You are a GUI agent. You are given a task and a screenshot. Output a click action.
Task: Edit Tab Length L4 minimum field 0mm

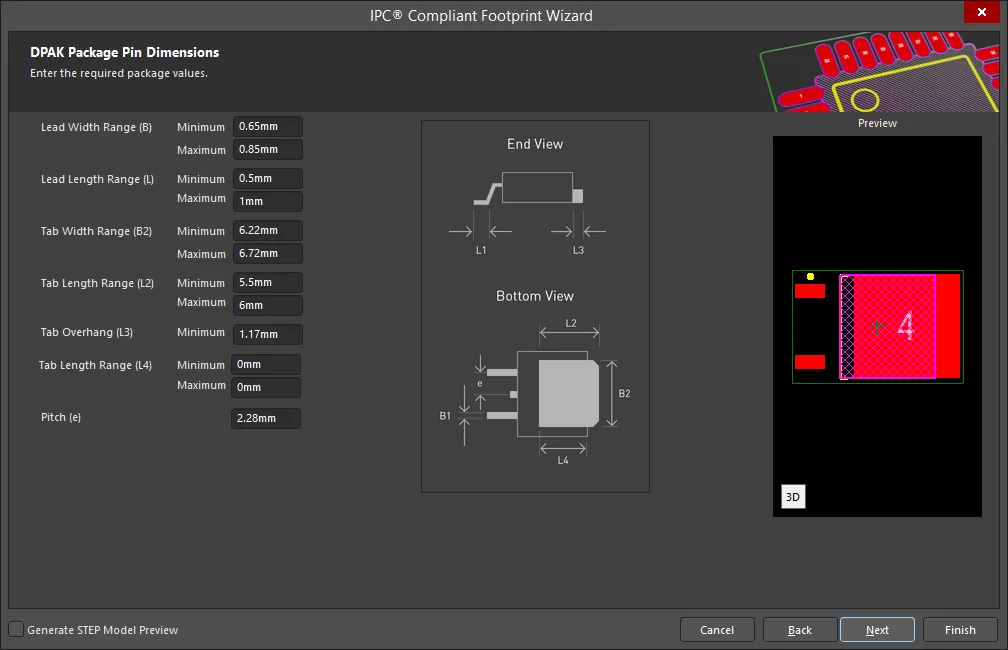point(266,365)
